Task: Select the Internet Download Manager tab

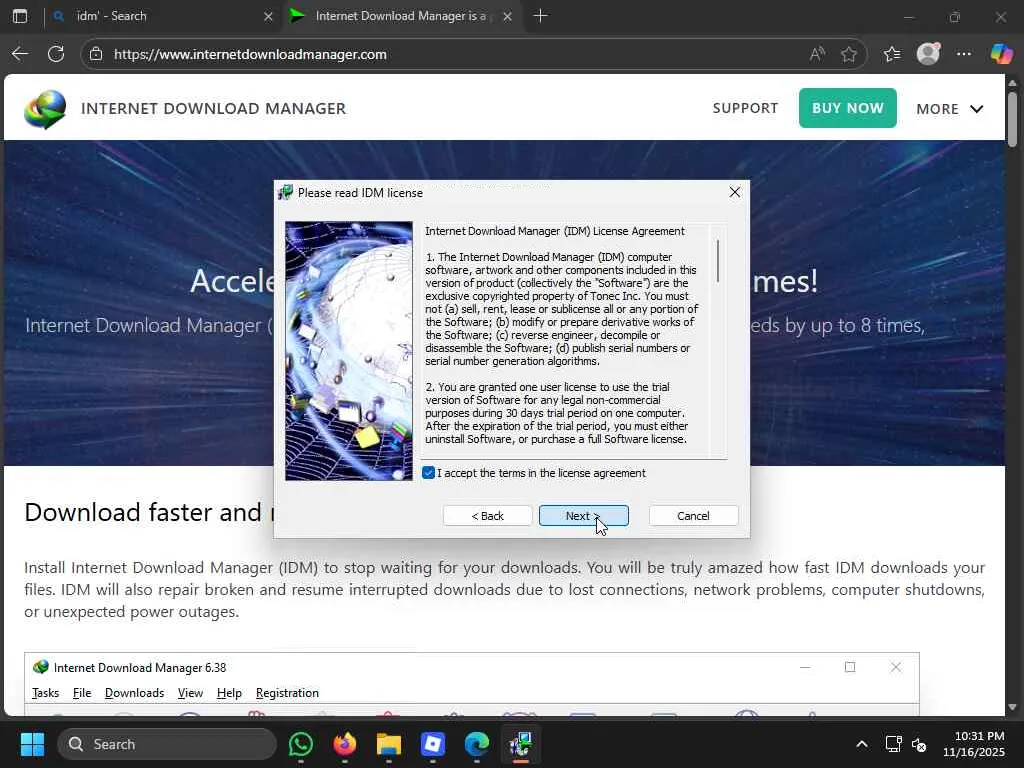Action: pyautogui.click(x=400, y=16)
